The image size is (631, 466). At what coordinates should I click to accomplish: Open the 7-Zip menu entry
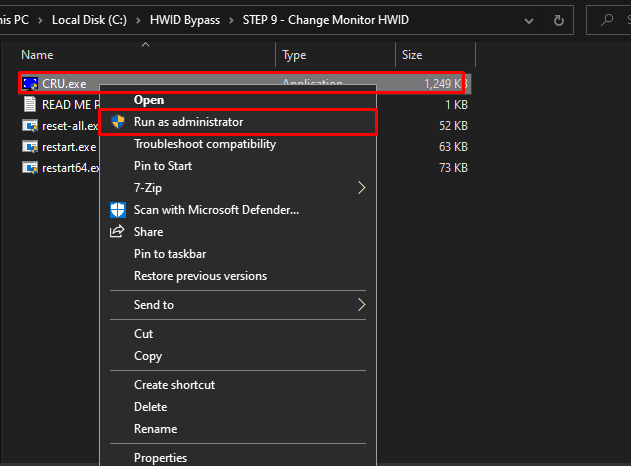tap(238, 188)
